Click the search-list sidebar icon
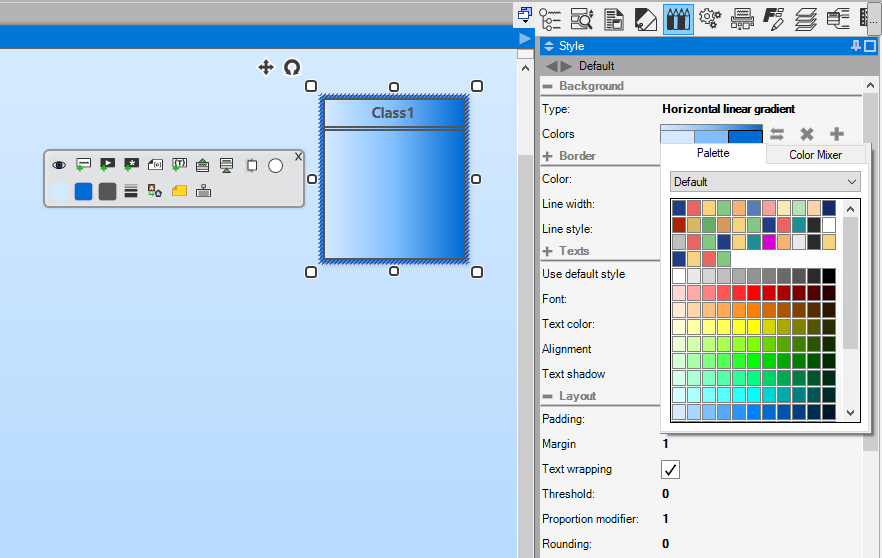The image size is (882, 558). pyautogui.click(x=582, y=19)
